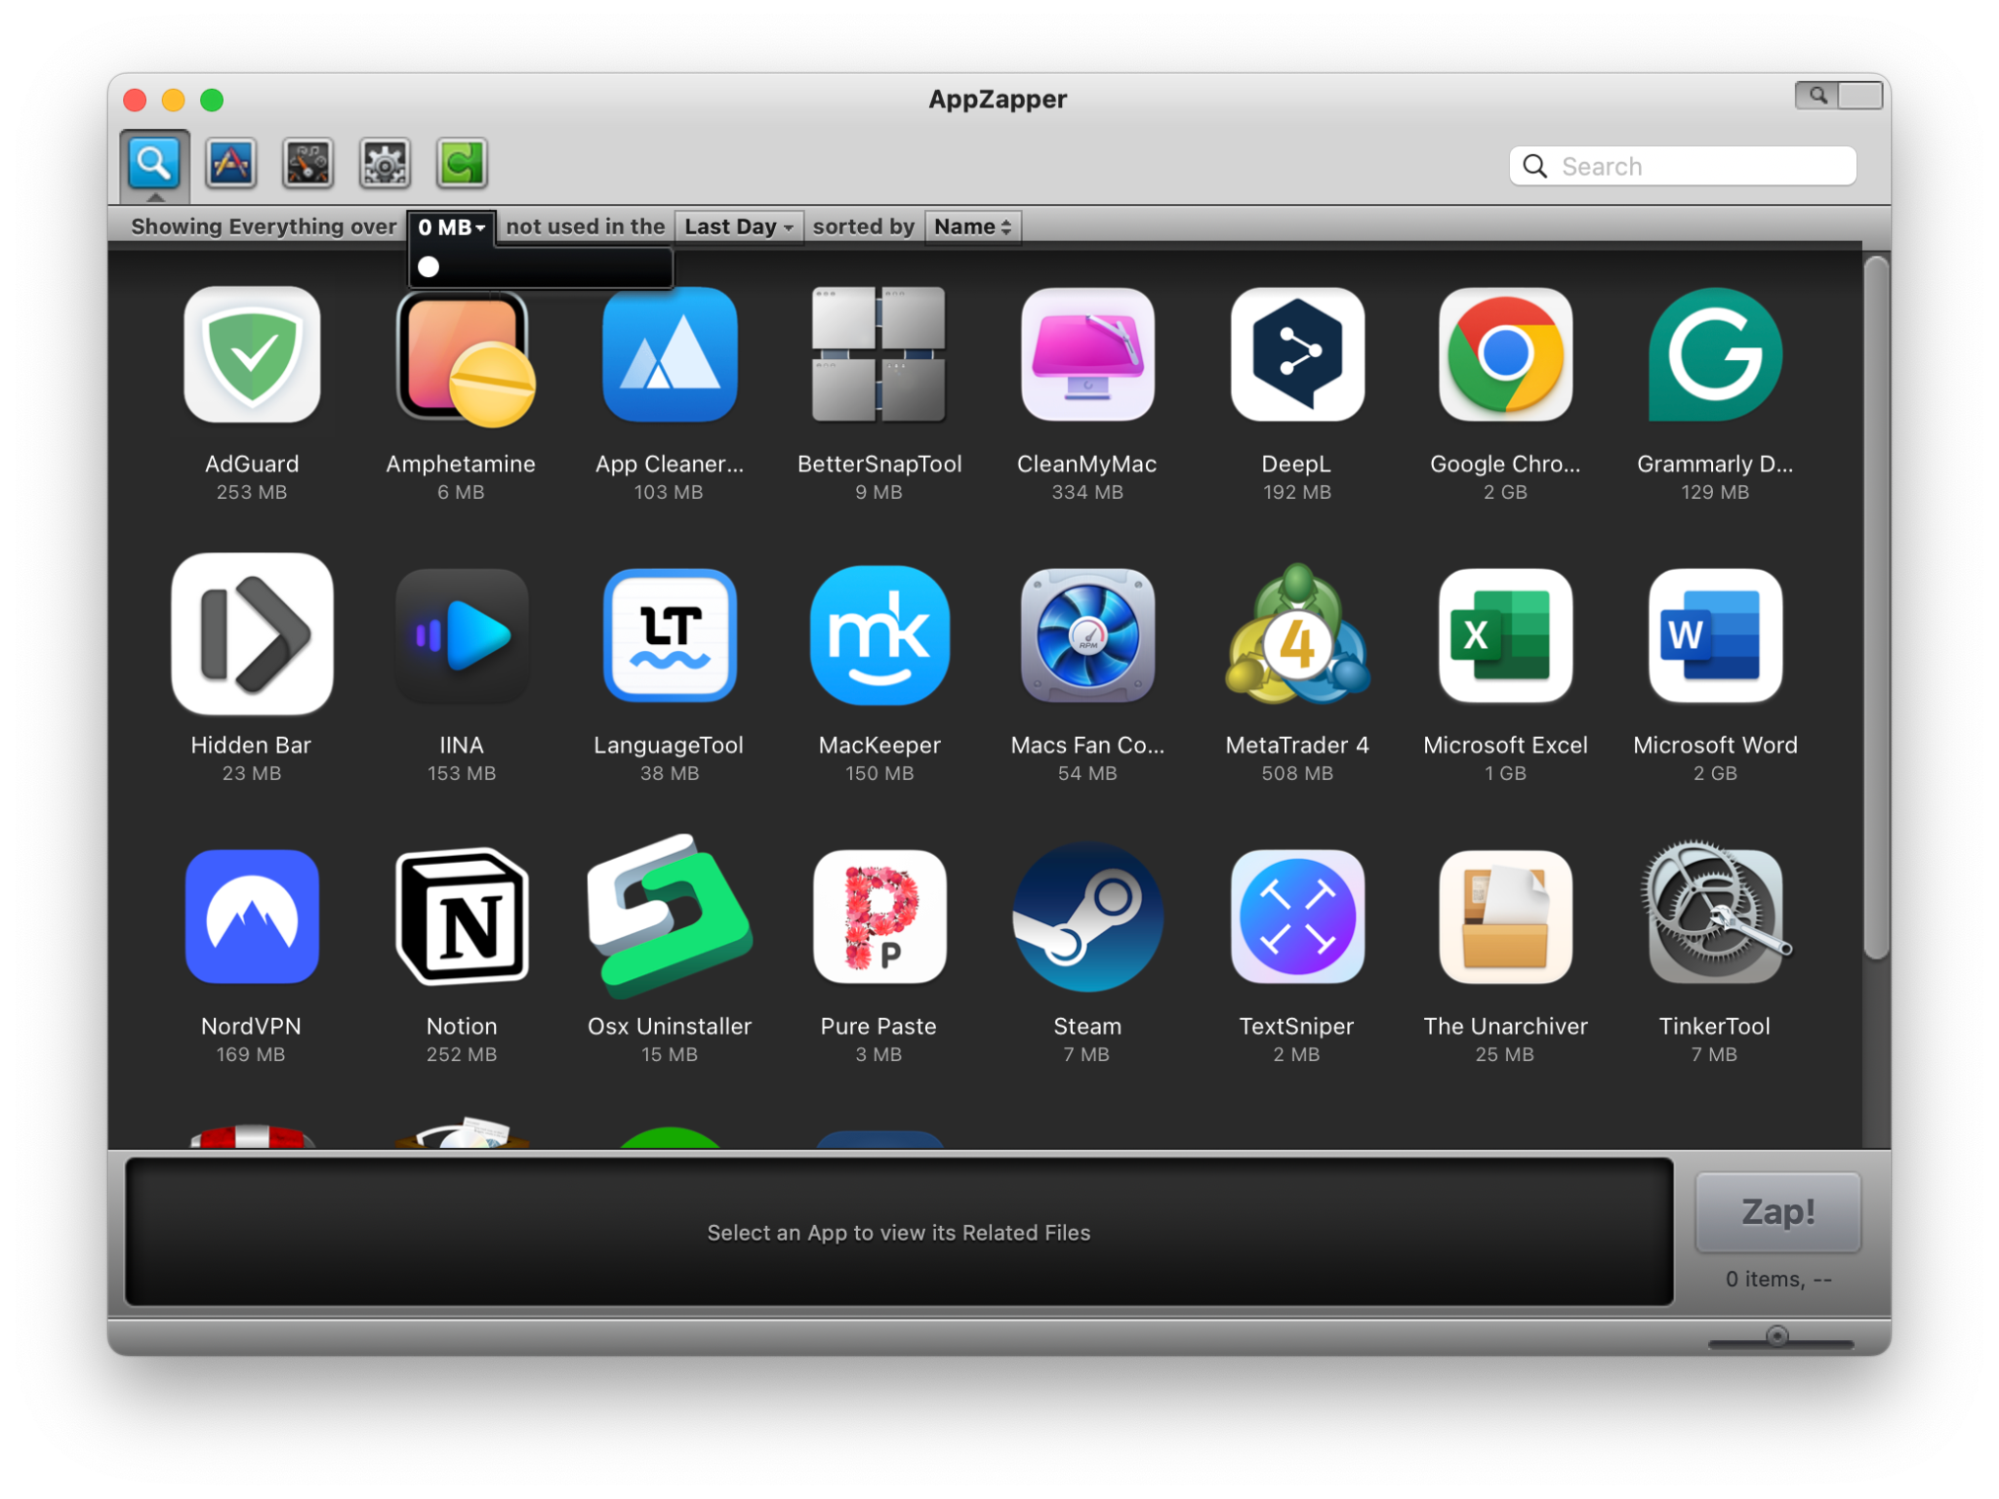Viewport: 1999px width, 1499px height.
Task: Click inside the Search input field
Action: coord(1700,166)
